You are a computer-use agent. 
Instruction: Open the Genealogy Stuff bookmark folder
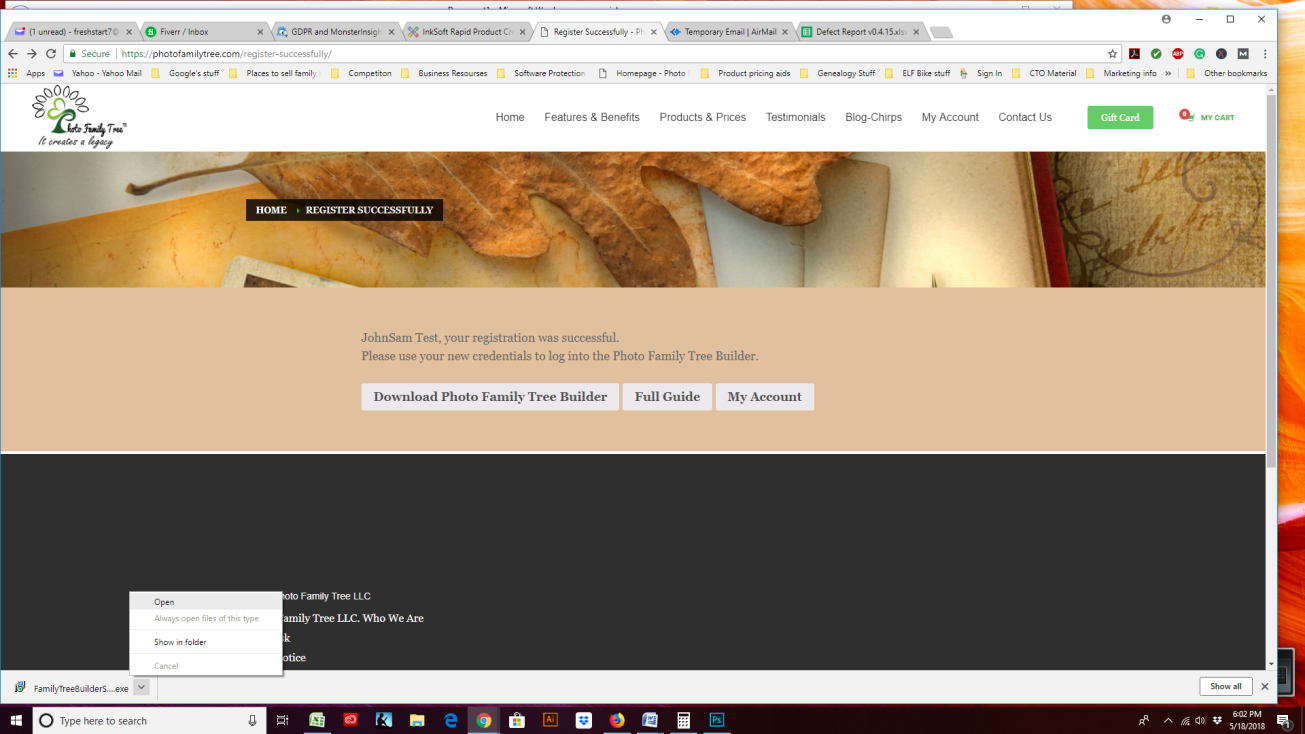pyautogui.click(x=837, y=73)
